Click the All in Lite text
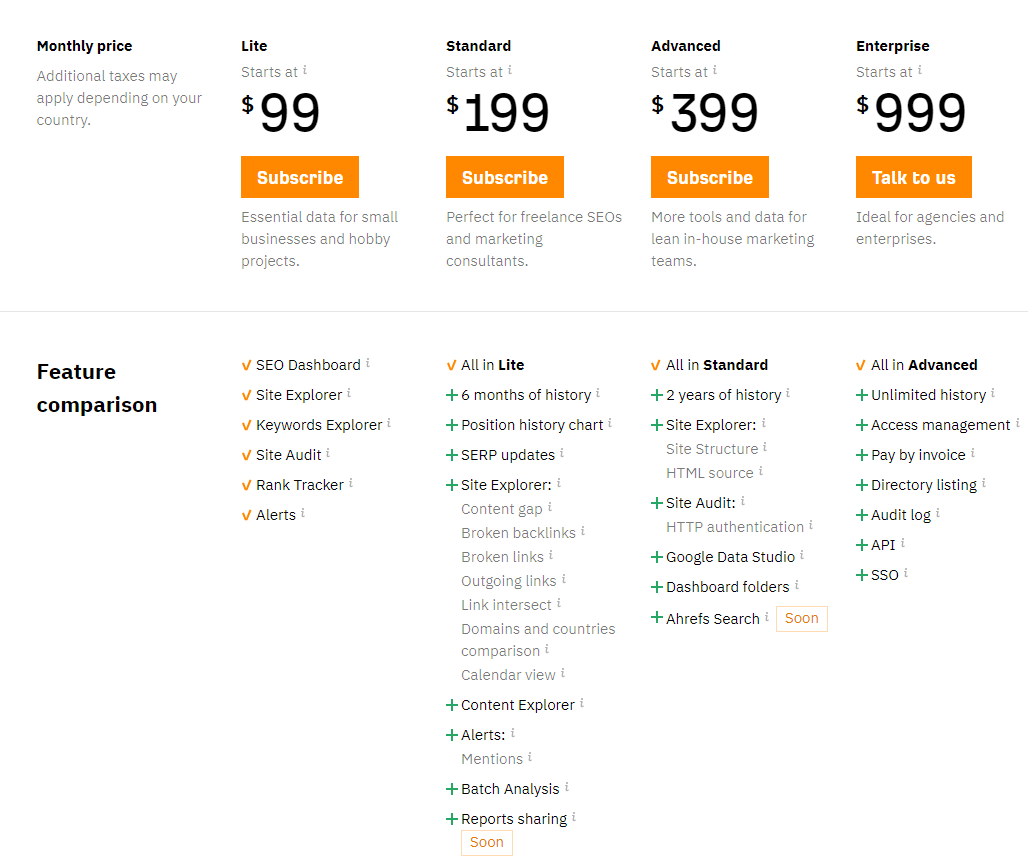This screenshot has height=863, width=1028. pyautogui.click(x=492, y=365)
